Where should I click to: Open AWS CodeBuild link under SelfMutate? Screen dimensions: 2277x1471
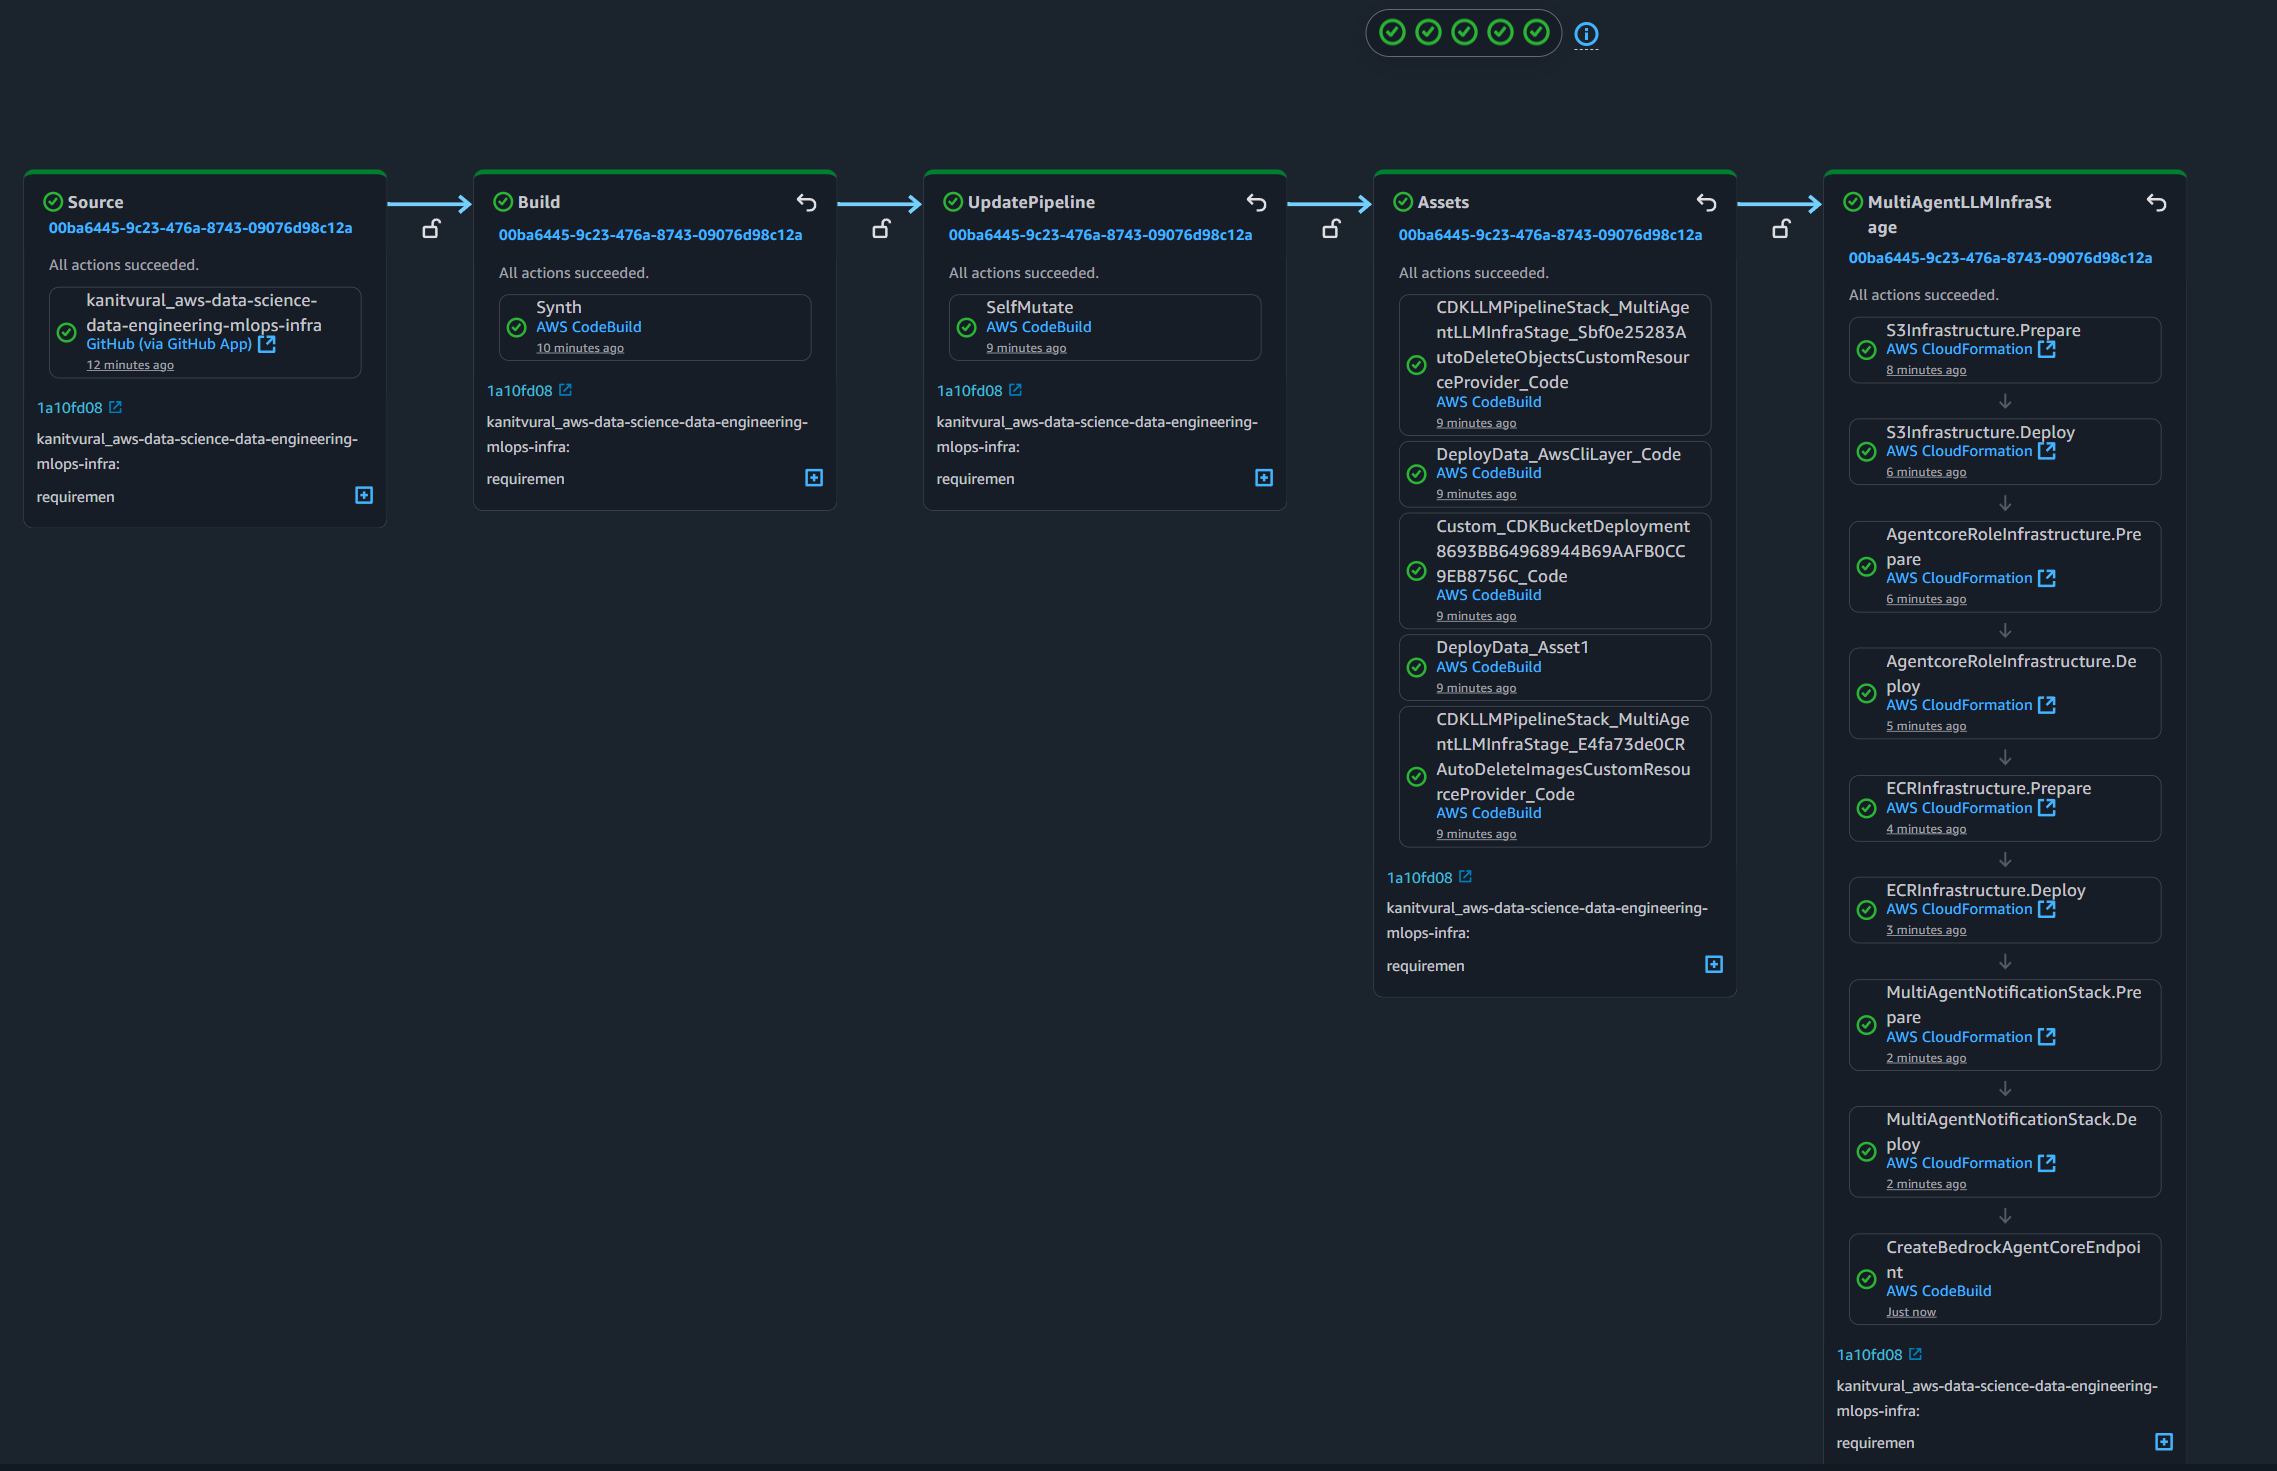tap(1039, 327)
